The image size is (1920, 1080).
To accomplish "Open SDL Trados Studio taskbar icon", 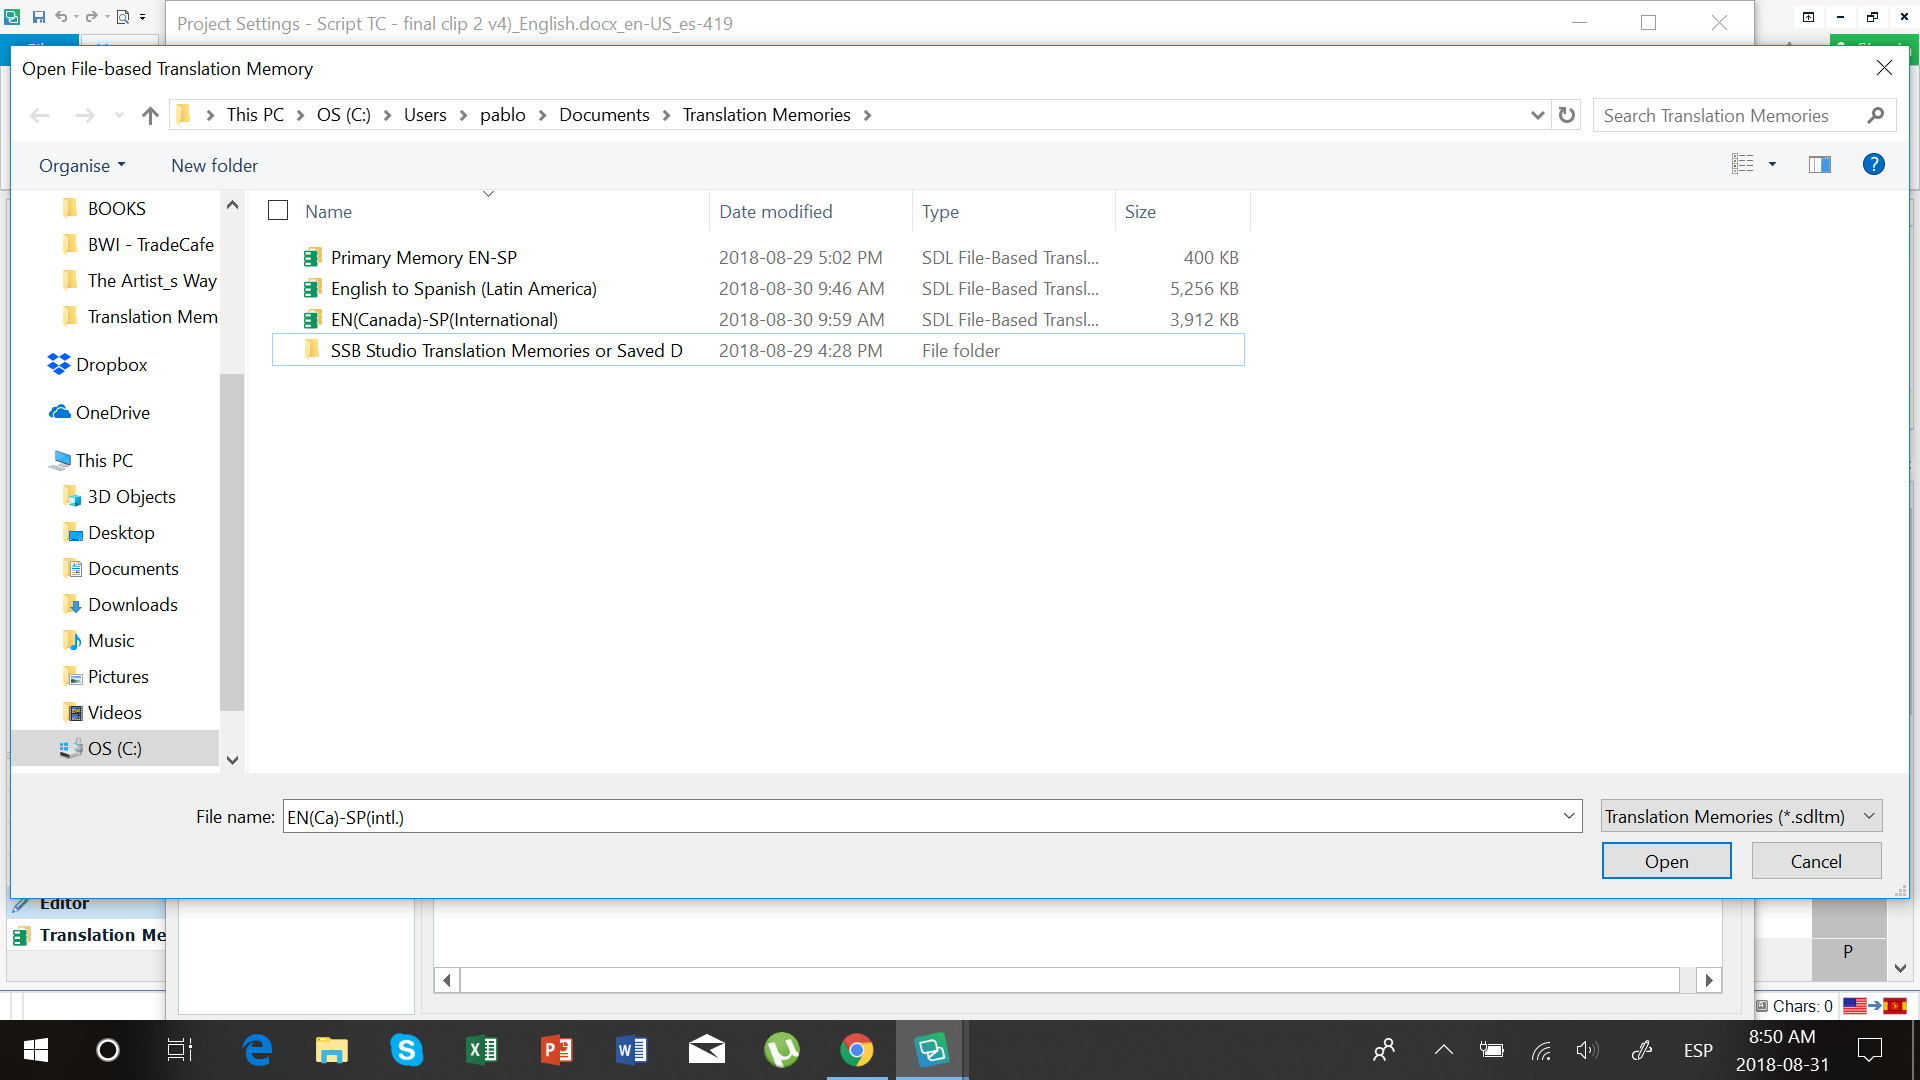I will [931, 1050].
